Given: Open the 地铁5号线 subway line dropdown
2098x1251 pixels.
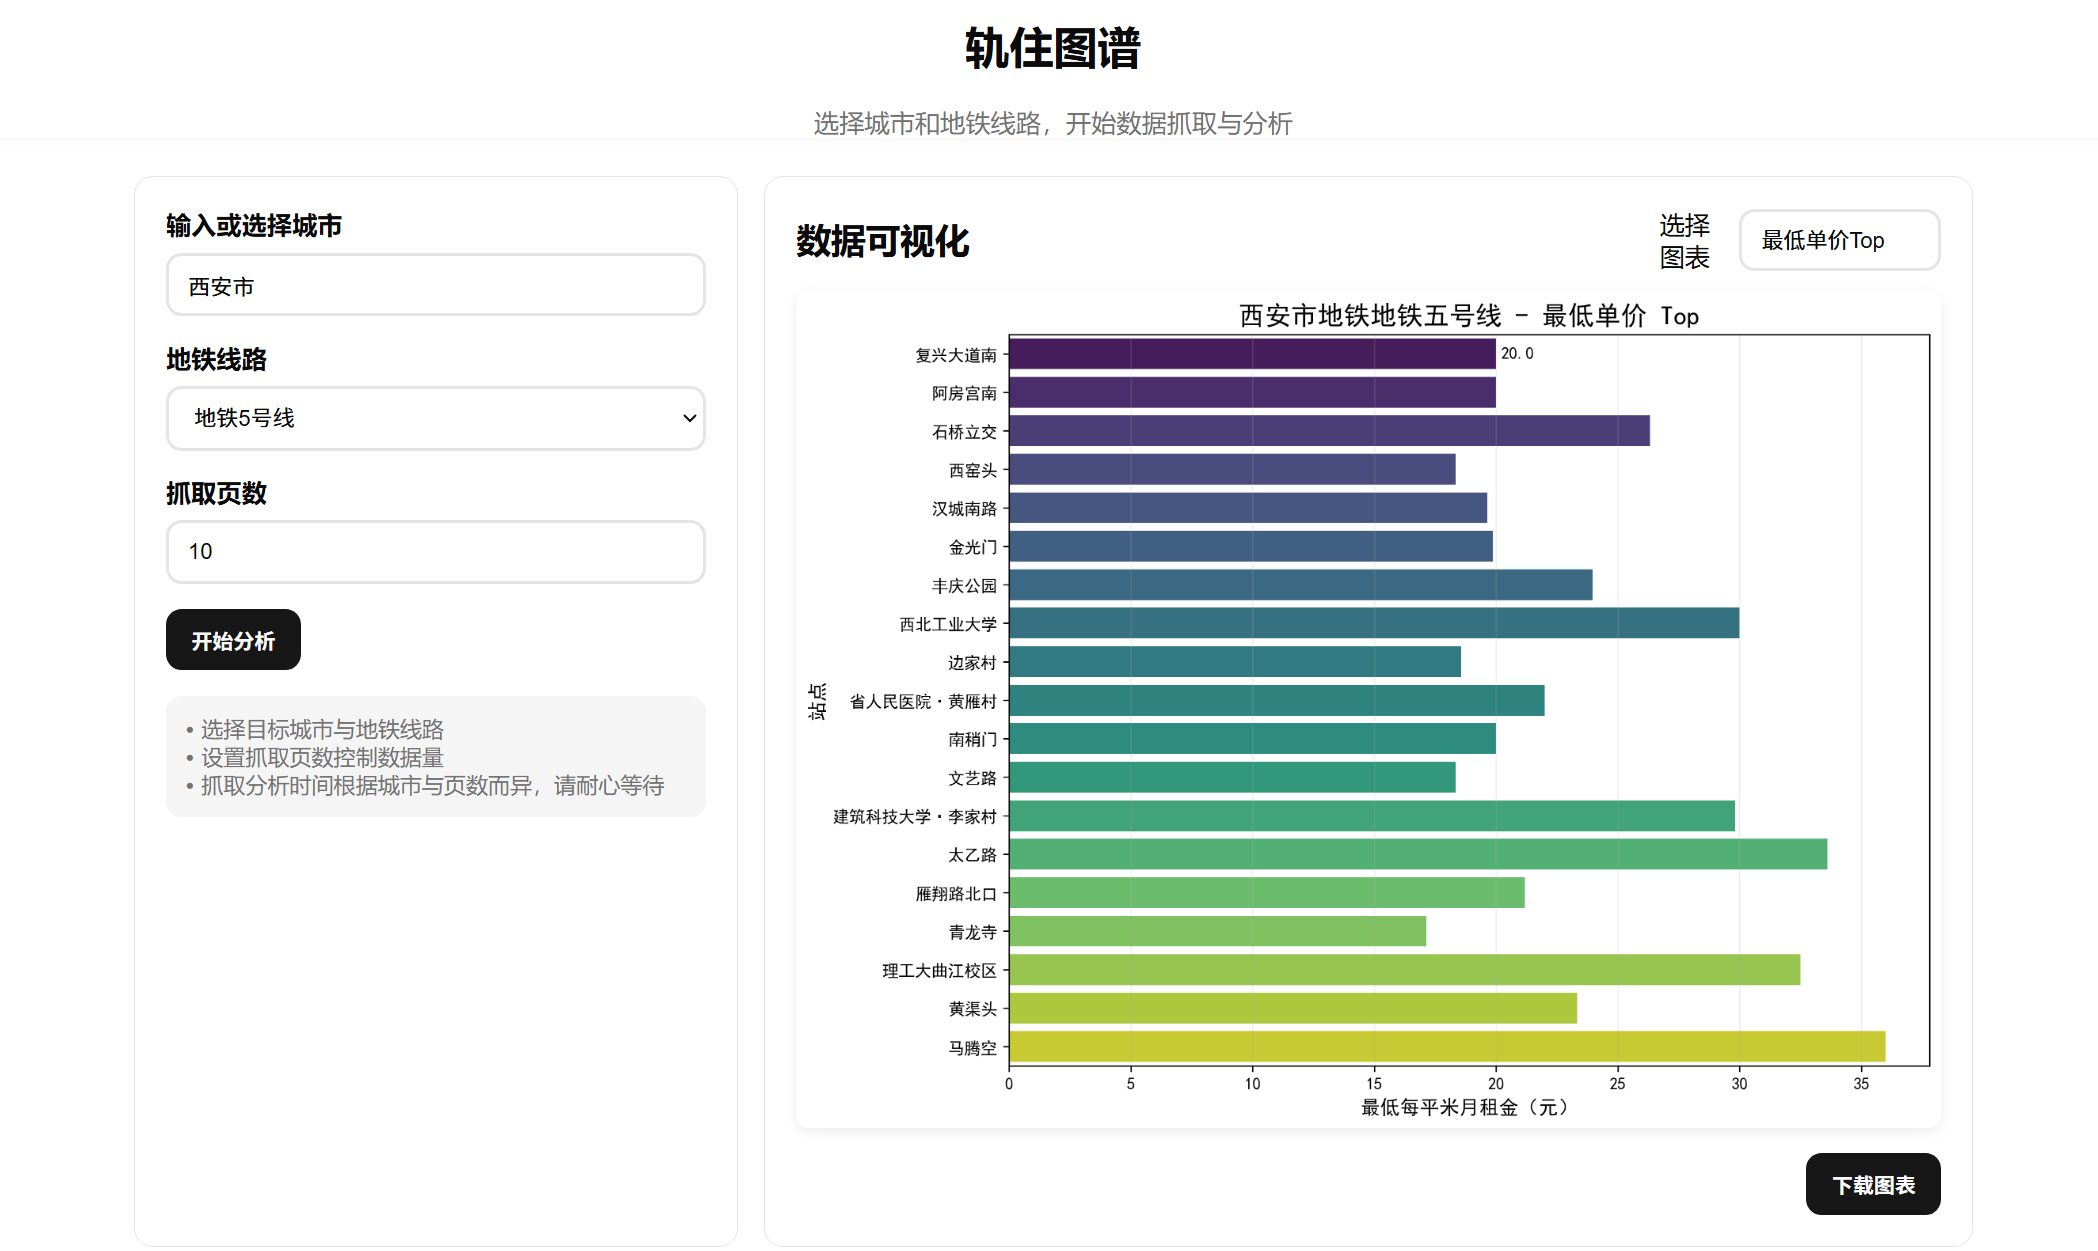Looking at the screenshot, I should (x=435, y=418).
